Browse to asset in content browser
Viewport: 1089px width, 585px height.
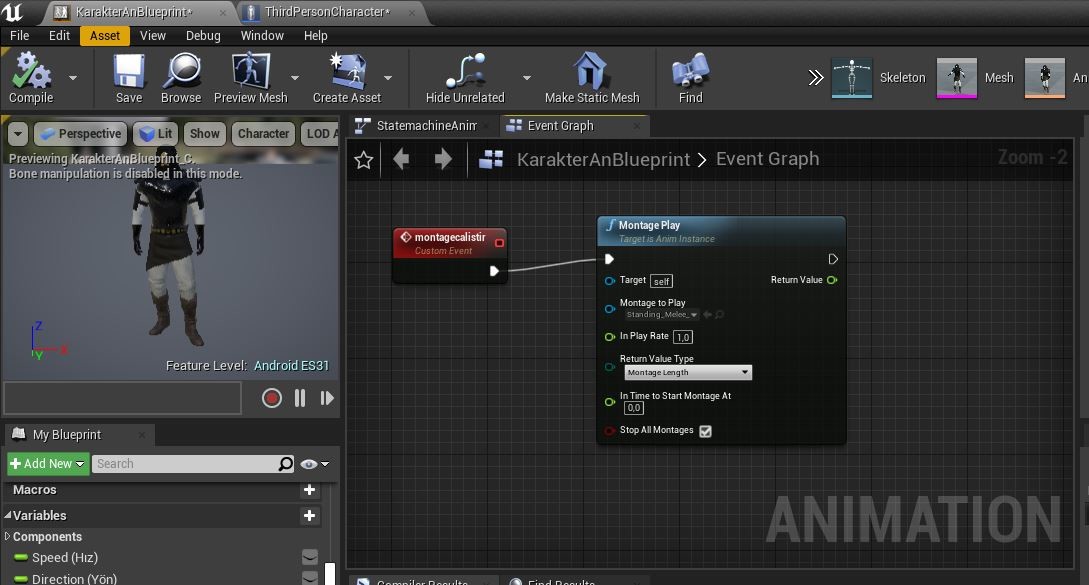tap(181, 78)
